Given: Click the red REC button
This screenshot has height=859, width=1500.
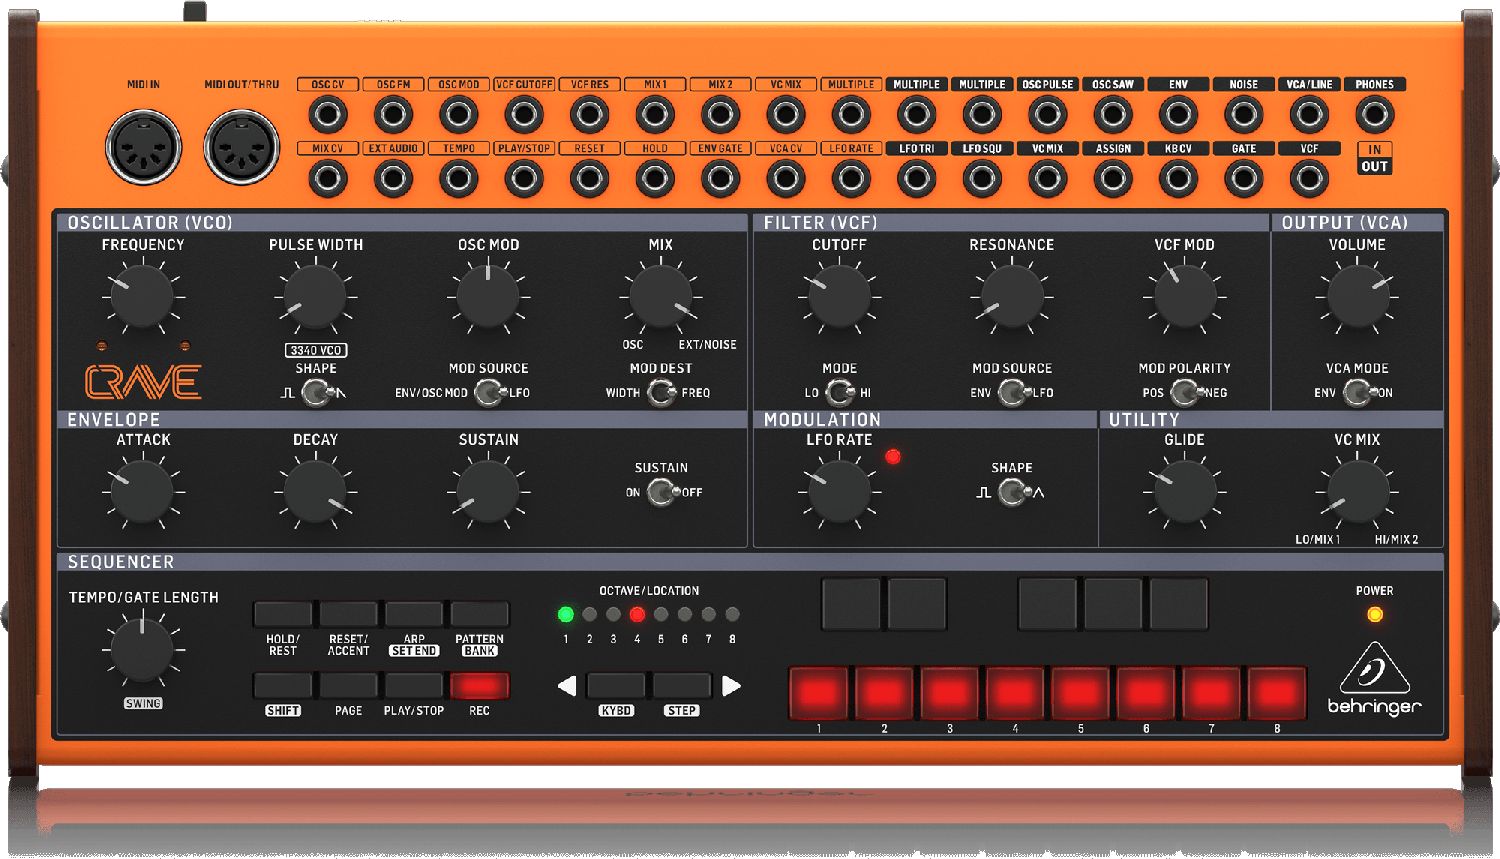Looking at the screenshot, I should click(479, 686).
